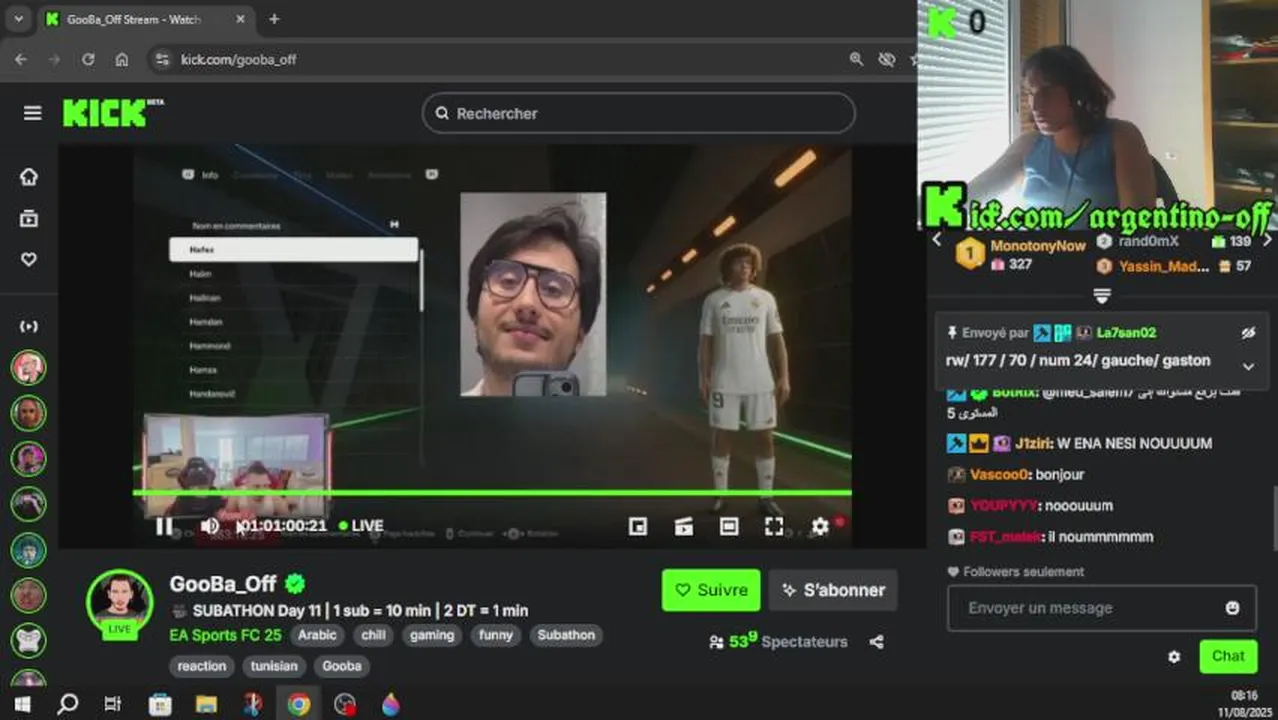Click Vascoo0 username in chat
The width and height of the screenshot is (1278, 720).
(x=999, y=474)
